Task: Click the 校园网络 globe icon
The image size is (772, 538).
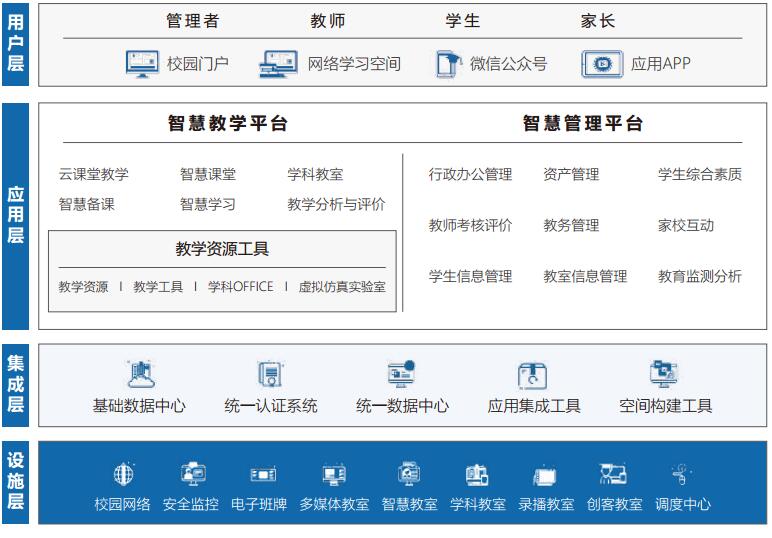Action: click(123, 474)
